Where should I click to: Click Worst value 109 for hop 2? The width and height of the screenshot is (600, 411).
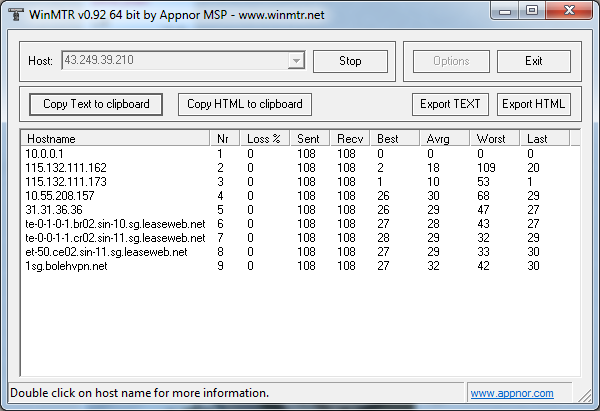point(486,168)
